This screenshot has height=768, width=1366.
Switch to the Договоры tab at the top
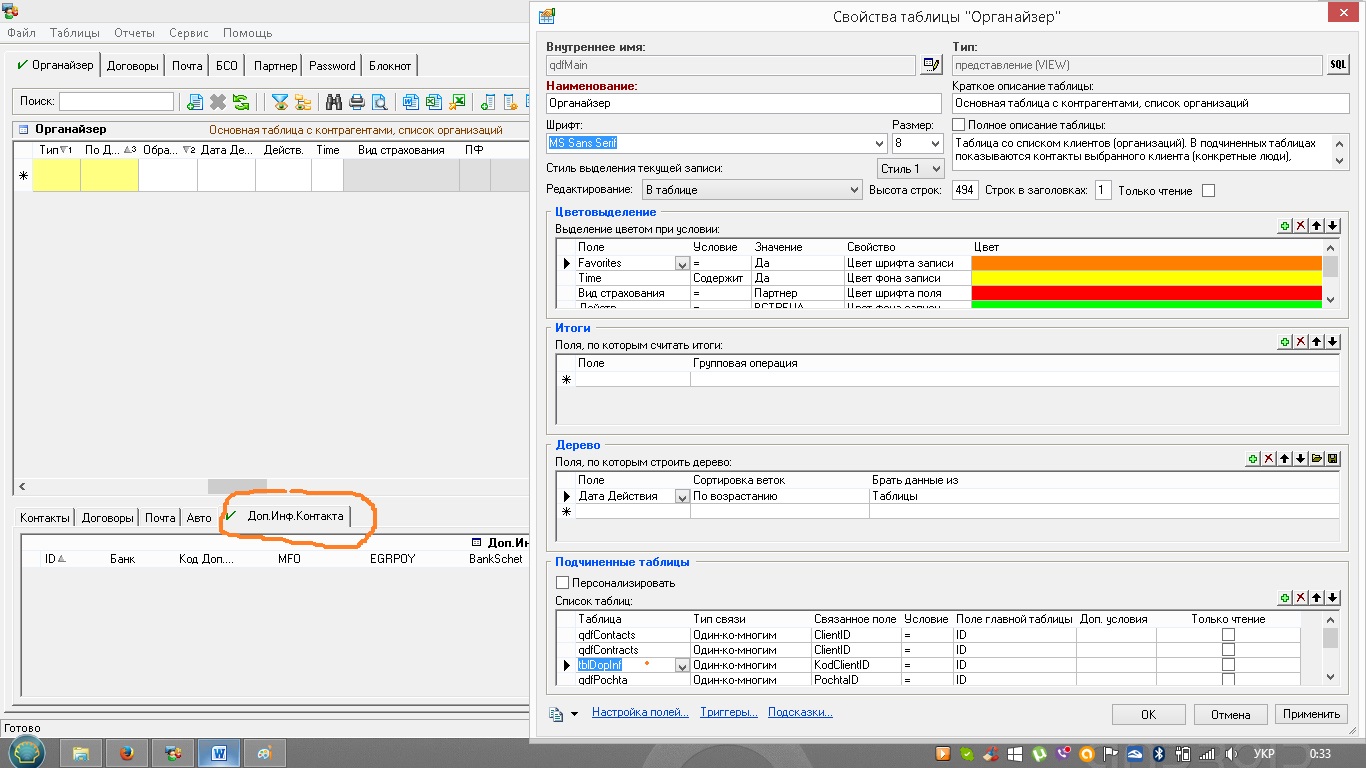[x=133, y=66]
